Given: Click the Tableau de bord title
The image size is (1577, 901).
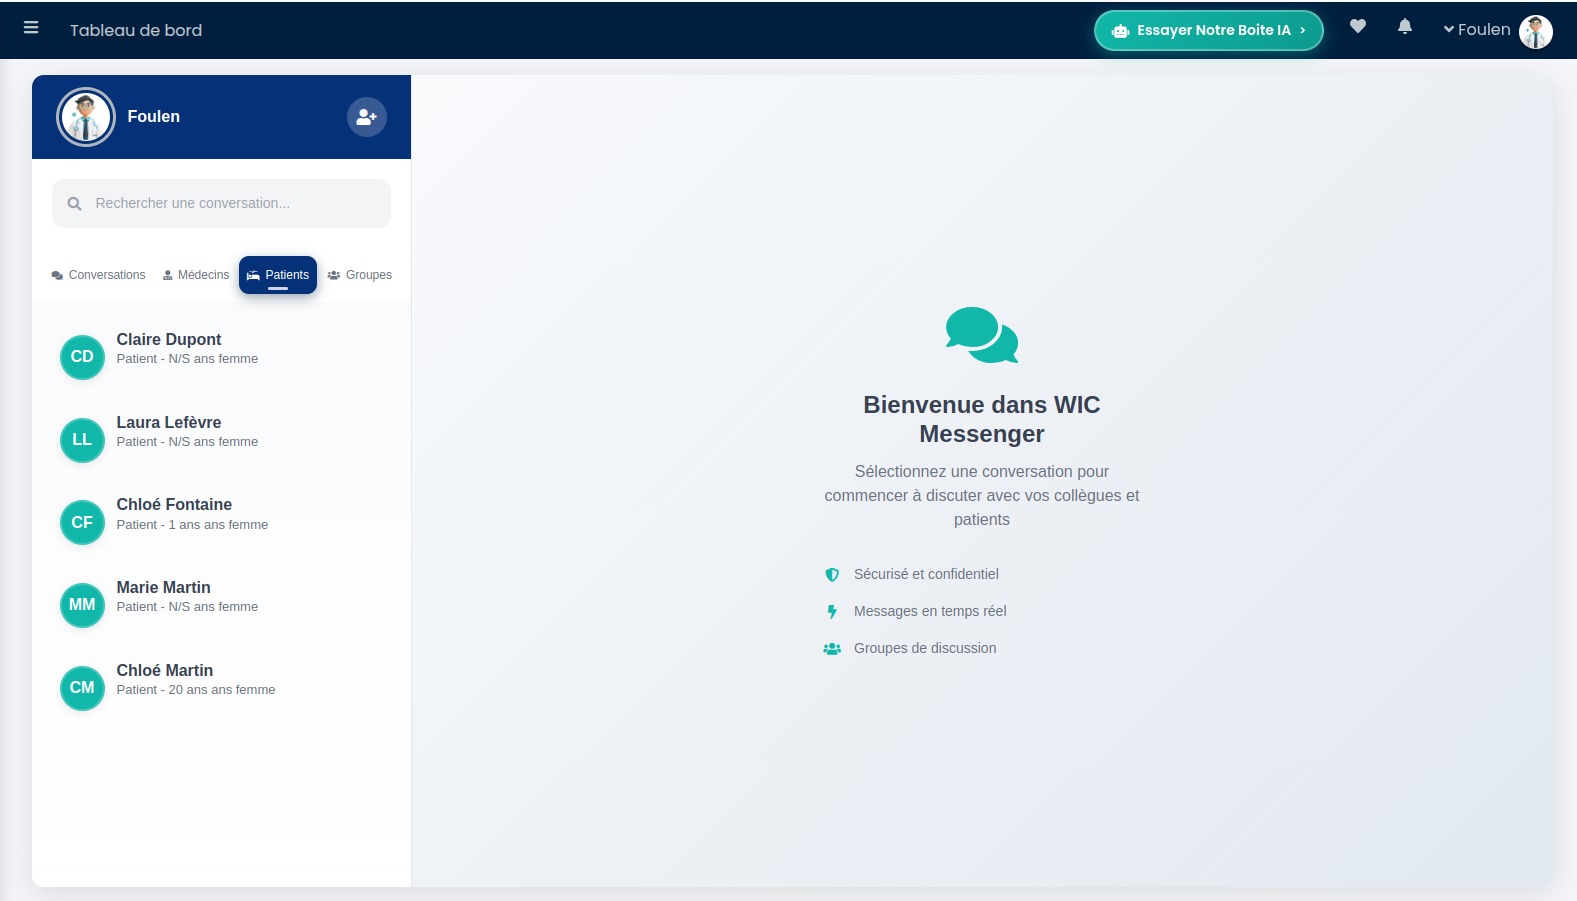Looking at the screenshot, I should pyautogui.click(x=136, y=30).
